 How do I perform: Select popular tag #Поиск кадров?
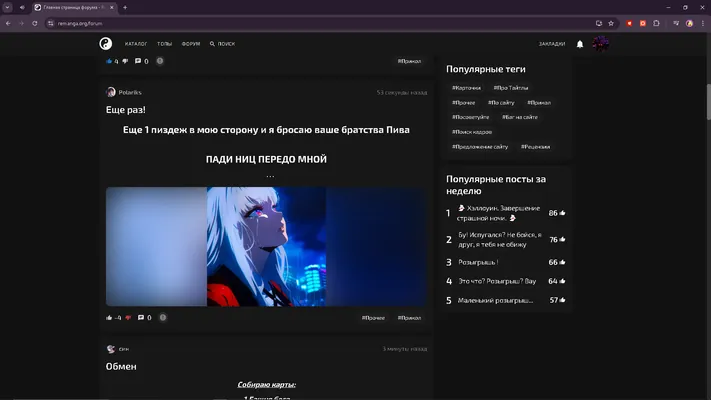pyautogui.click(x=472, y=132)
